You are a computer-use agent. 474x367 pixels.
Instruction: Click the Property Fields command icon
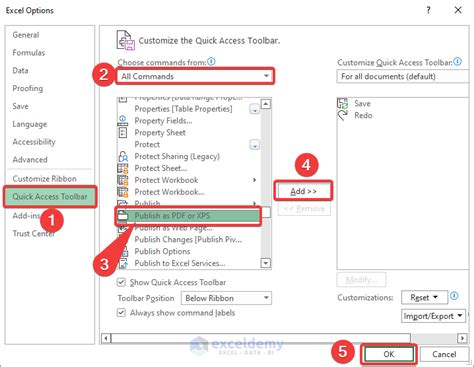[123, 120]
